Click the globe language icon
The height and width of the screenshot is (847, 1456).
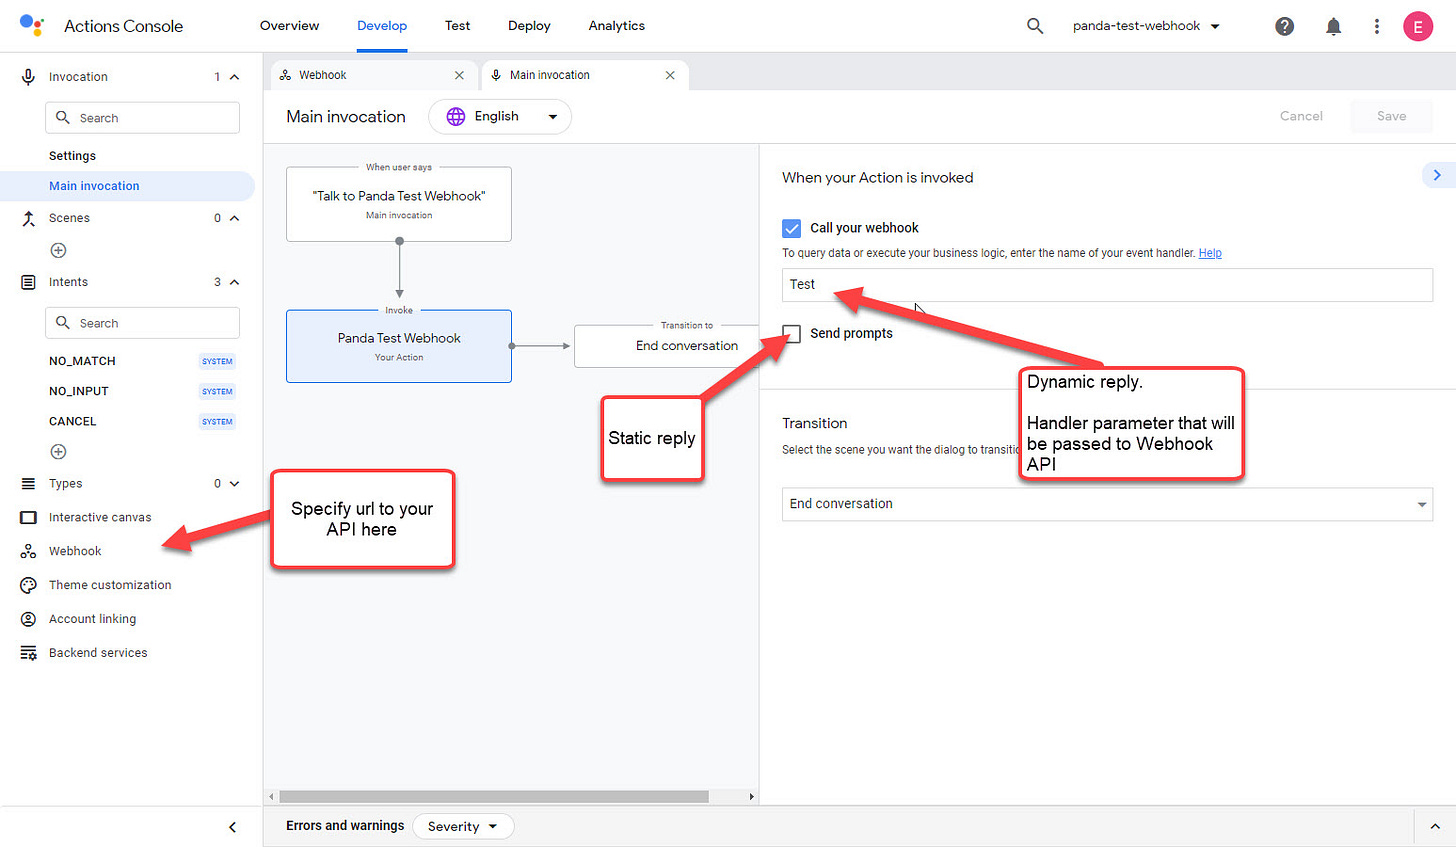pos(456,116)
